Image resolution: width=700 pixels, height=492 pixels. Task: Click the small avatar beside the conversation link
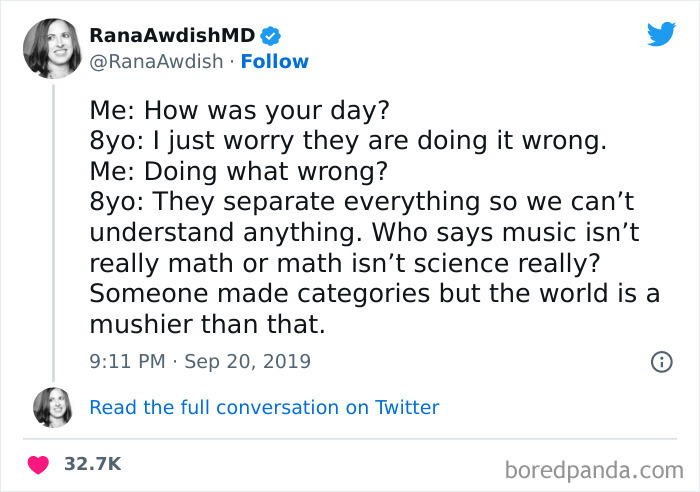pos(52,407)
